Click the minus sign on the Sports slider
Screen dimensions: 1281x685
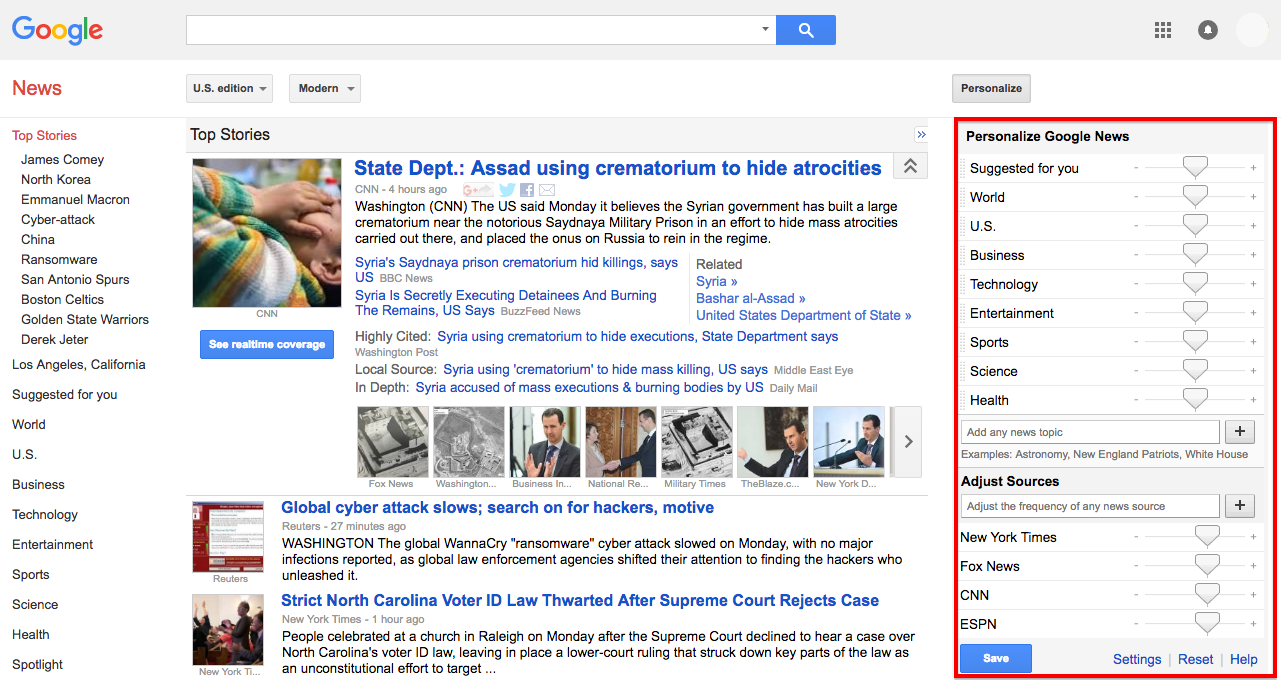point(1136,342)
